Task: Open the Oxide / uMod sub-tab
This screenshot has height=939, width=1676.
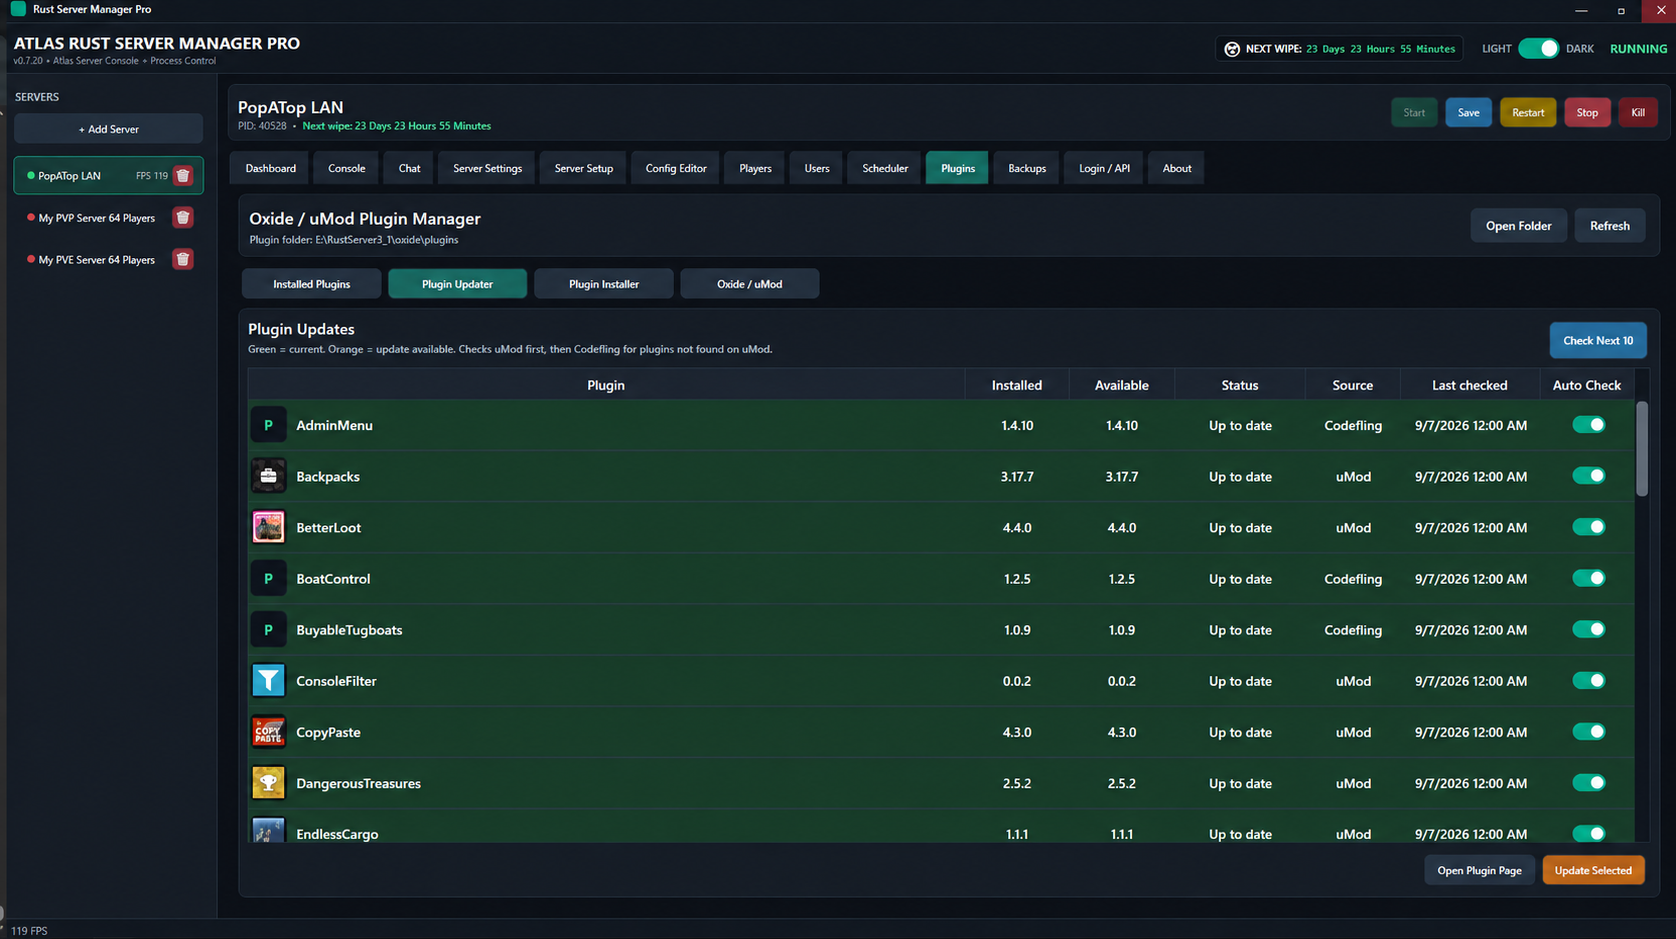Action: [750, 284]
